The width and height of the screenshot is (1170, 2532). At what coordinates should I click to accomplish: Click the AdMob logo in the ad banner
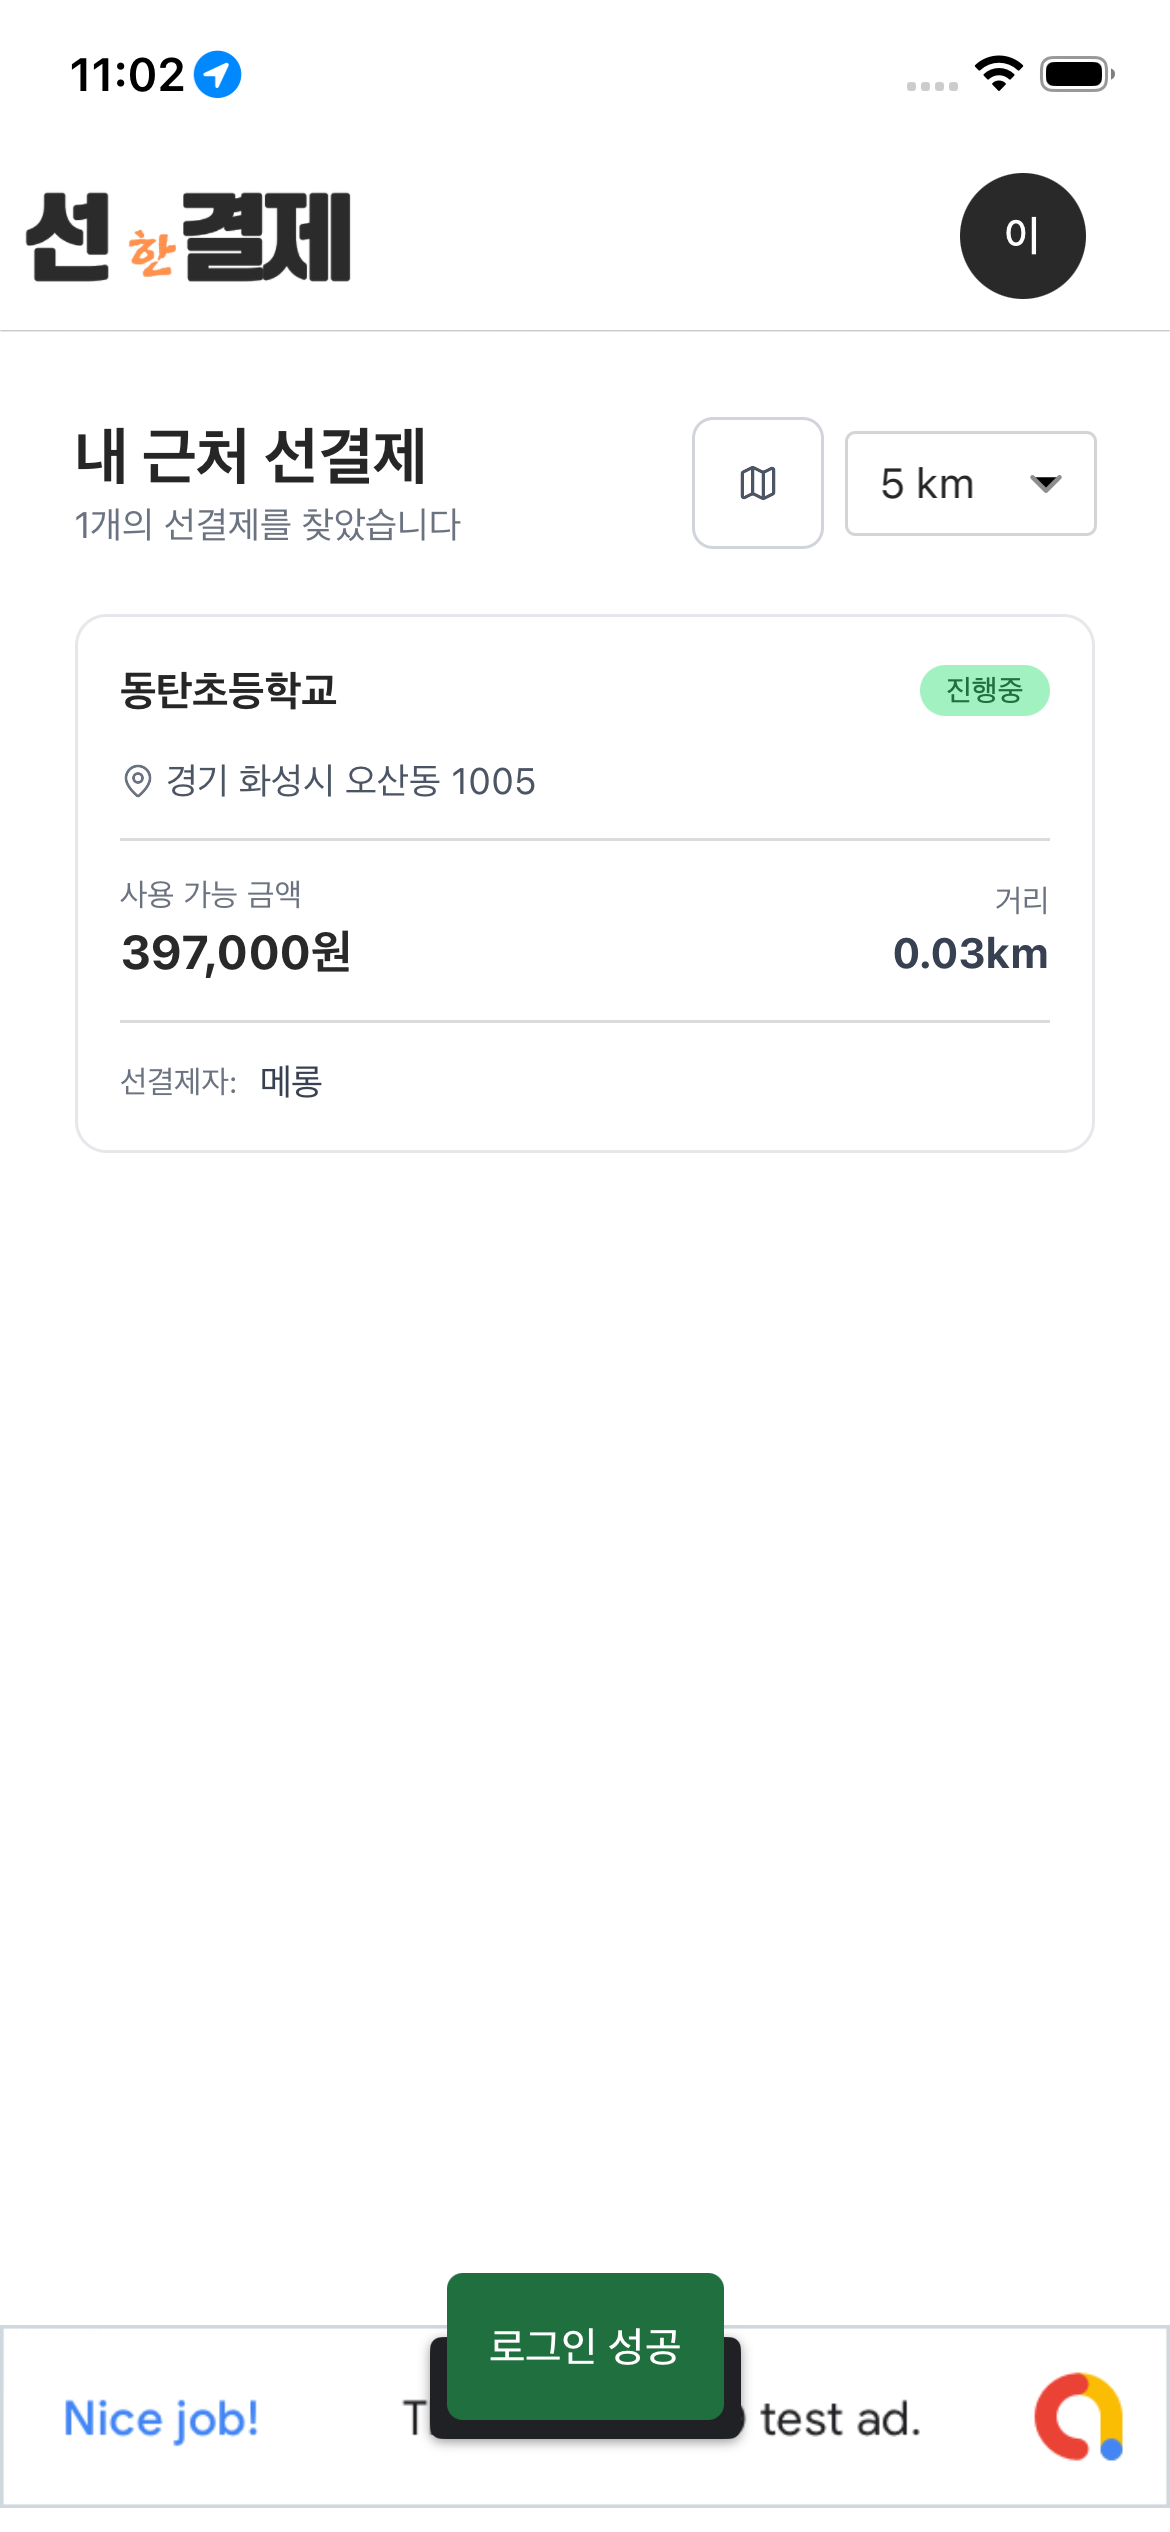1078,2417
